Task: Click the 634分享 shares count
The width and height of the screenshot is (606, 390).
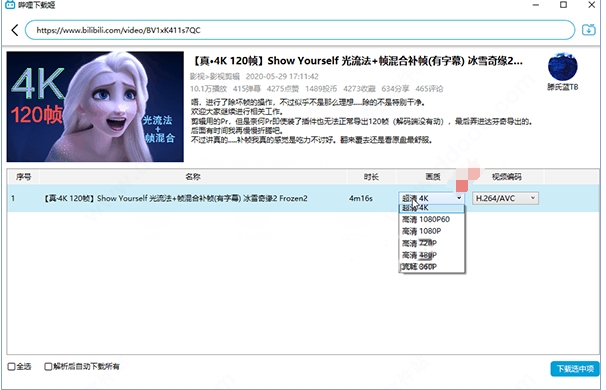Action: click(395, 89)
